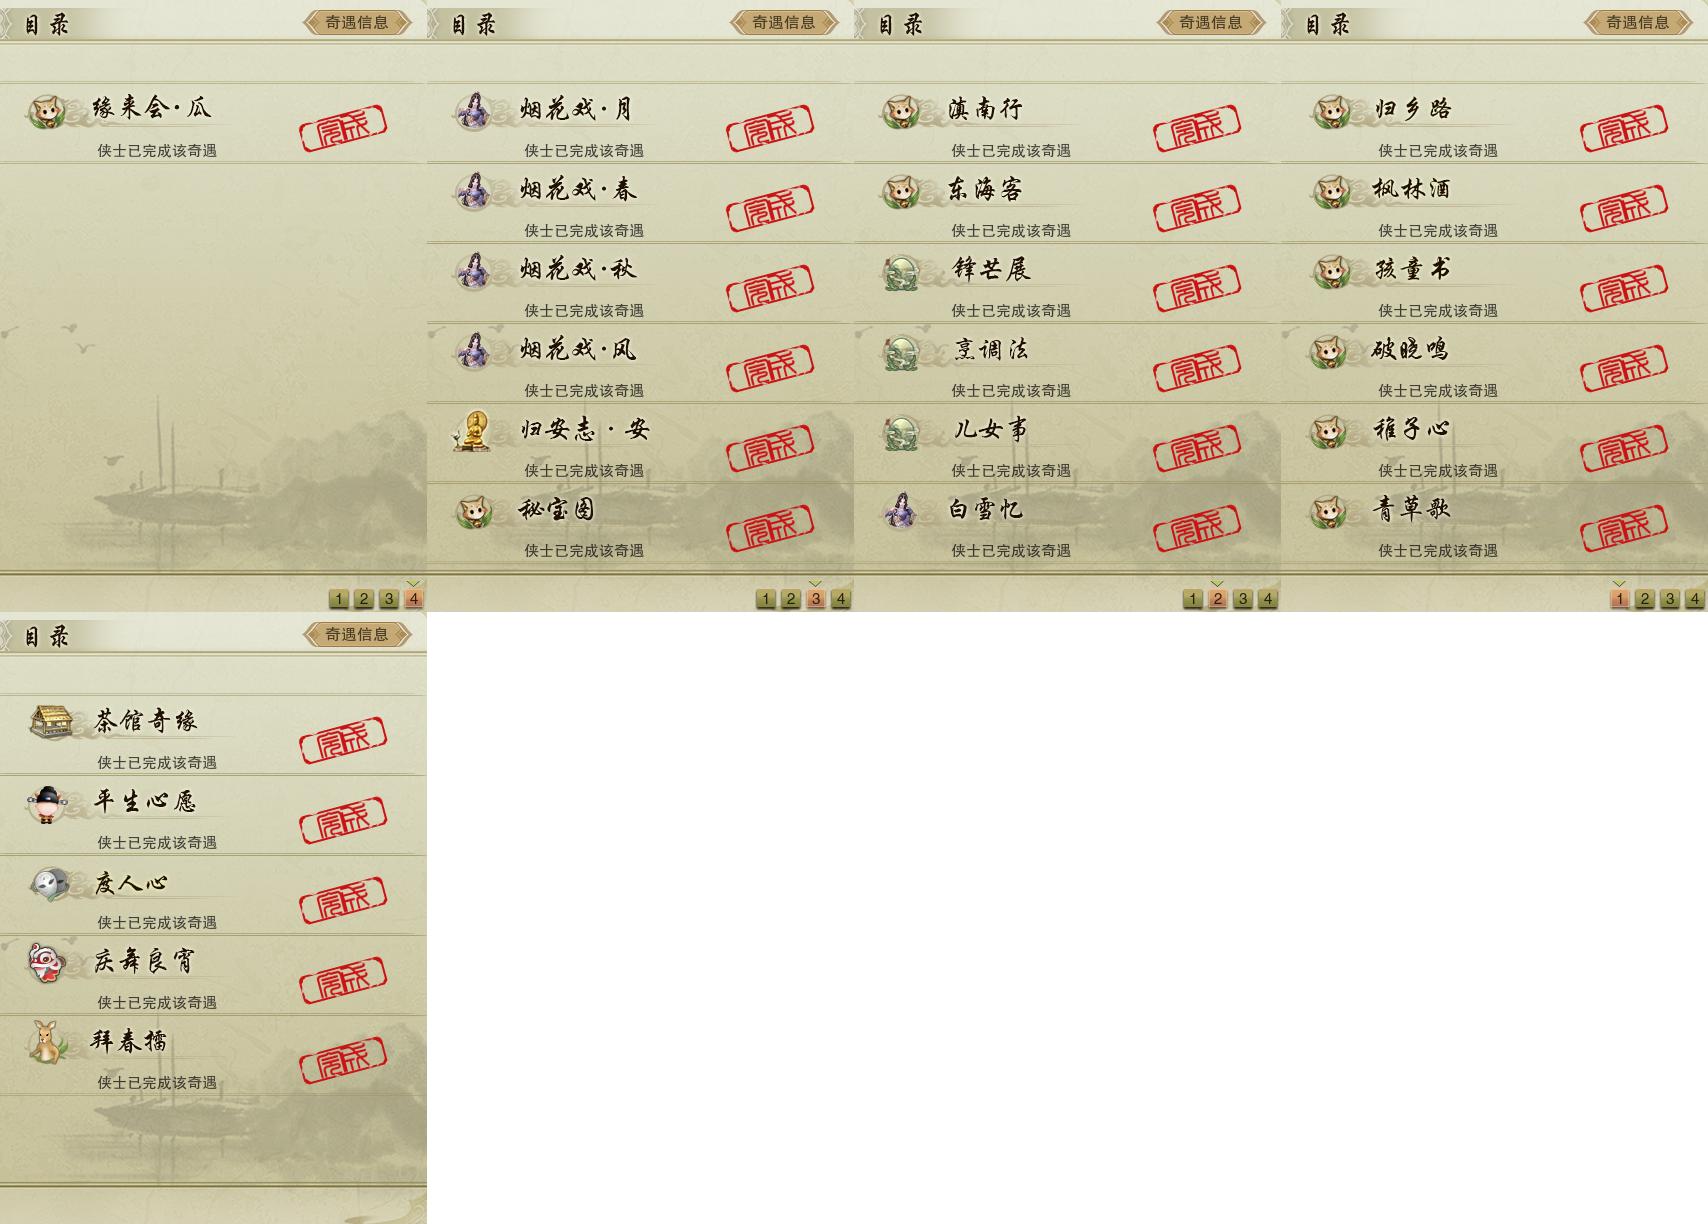
Task: Click the lion dance icon beside 庆舞良宵
Action: (46, 962)
